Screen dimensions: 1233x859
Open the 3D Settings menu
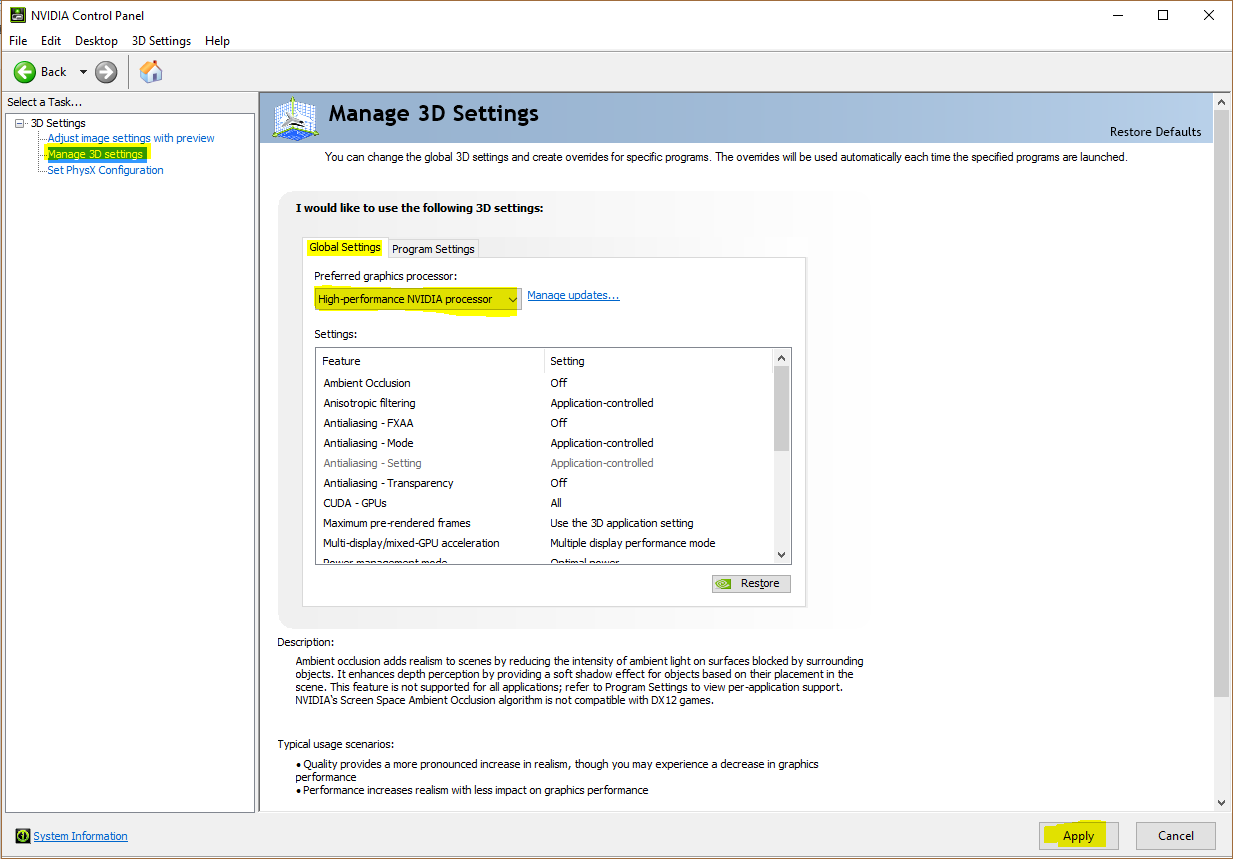(160, 41)
